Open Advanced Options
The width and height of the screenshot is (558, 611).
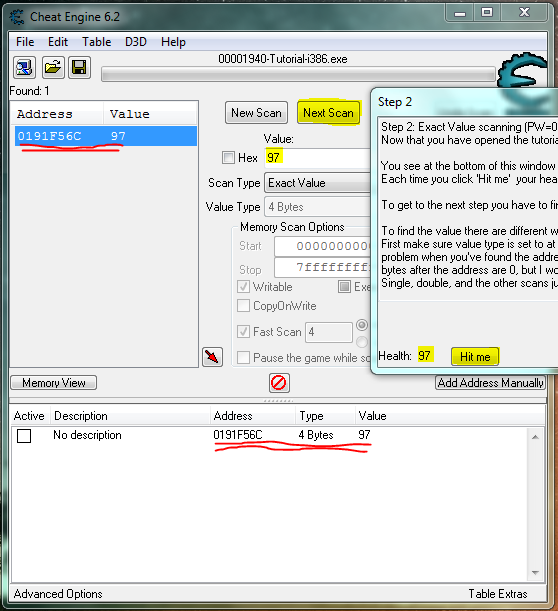tap(58, 594)
